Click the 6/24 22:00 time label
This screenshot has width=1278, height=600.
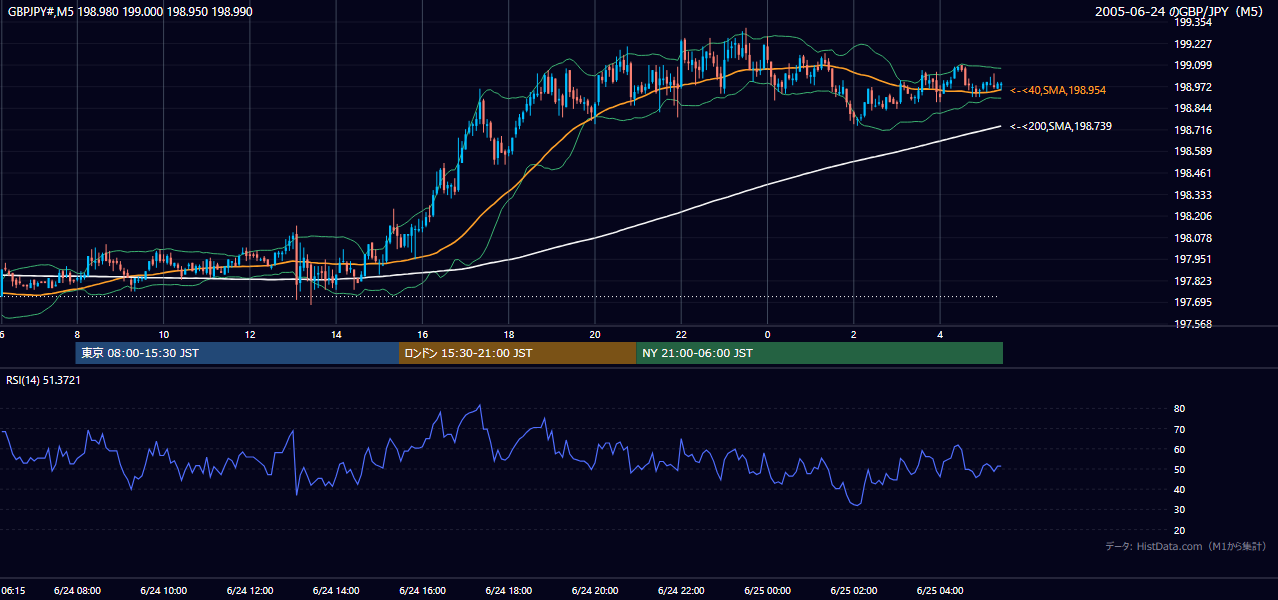[x=681, y=591]
